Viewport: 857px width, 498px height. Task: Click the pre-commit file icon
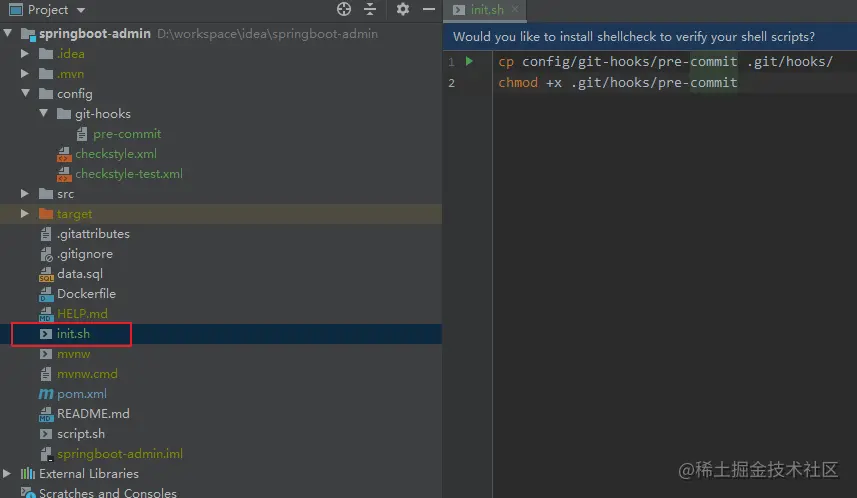(82, 134)
